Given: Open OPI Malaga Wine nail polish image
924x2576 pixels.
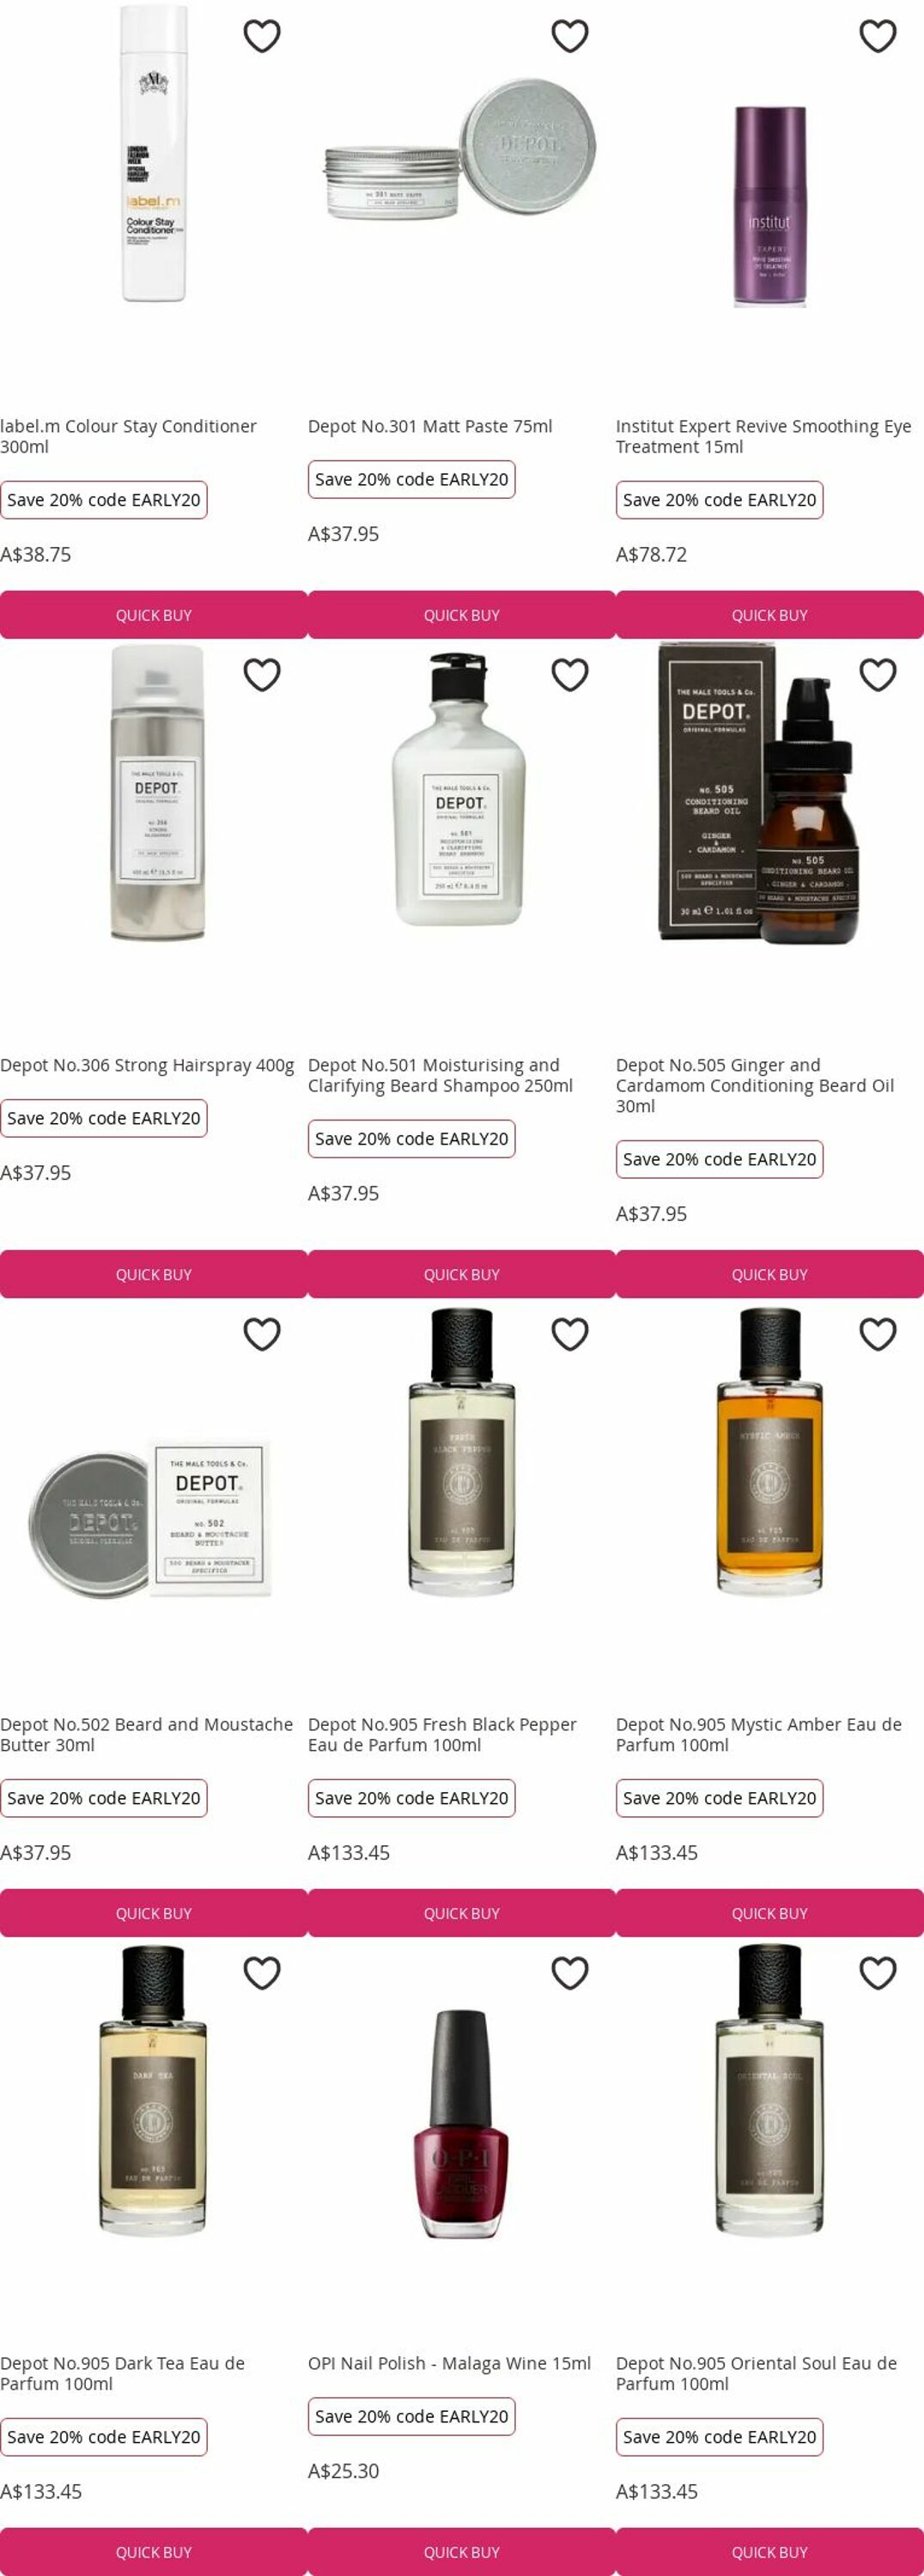Looking at the screenshot, I should tap(462, 2124).
